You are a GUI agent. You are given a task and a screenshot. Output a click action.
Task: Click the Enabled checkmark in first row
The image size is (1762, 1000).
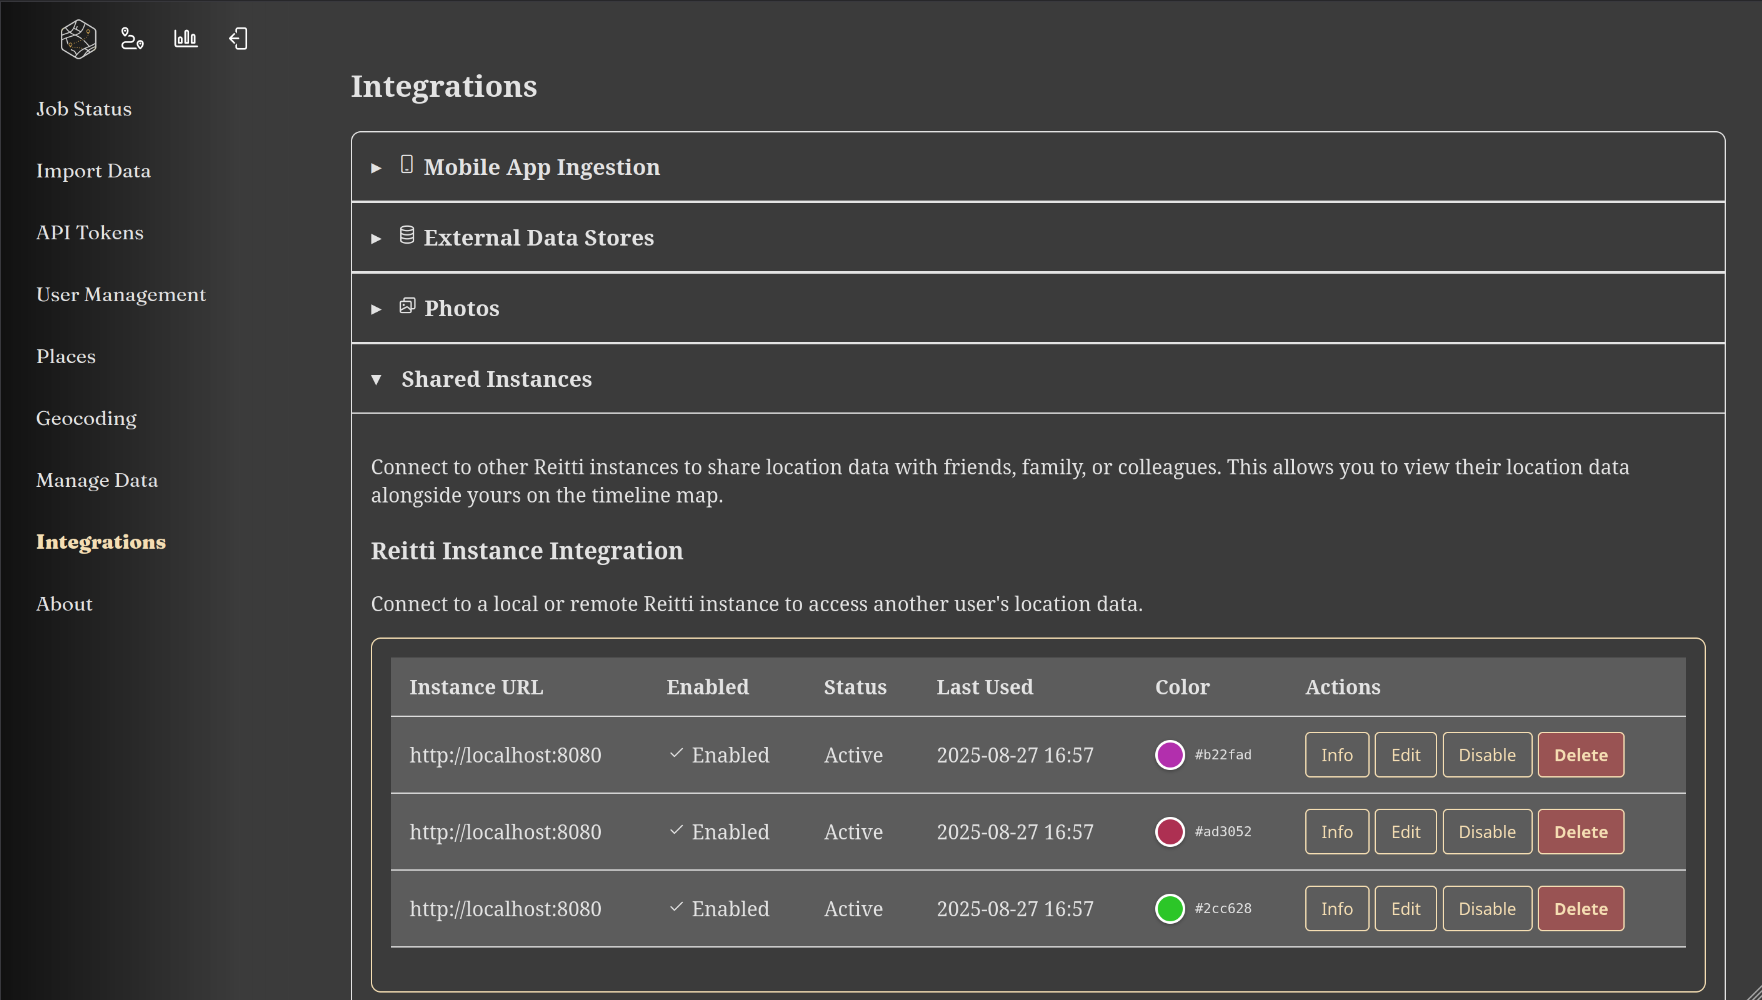[677, 754]
